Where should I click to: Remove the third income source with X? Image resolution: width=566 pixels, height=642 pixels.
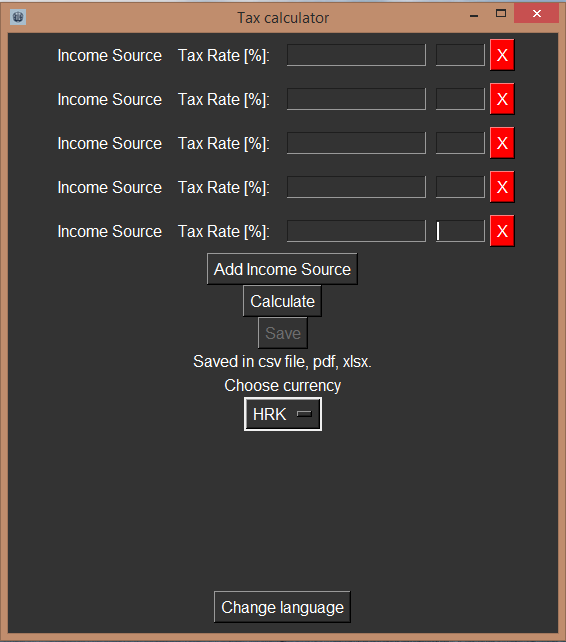[x=502, y=143]
